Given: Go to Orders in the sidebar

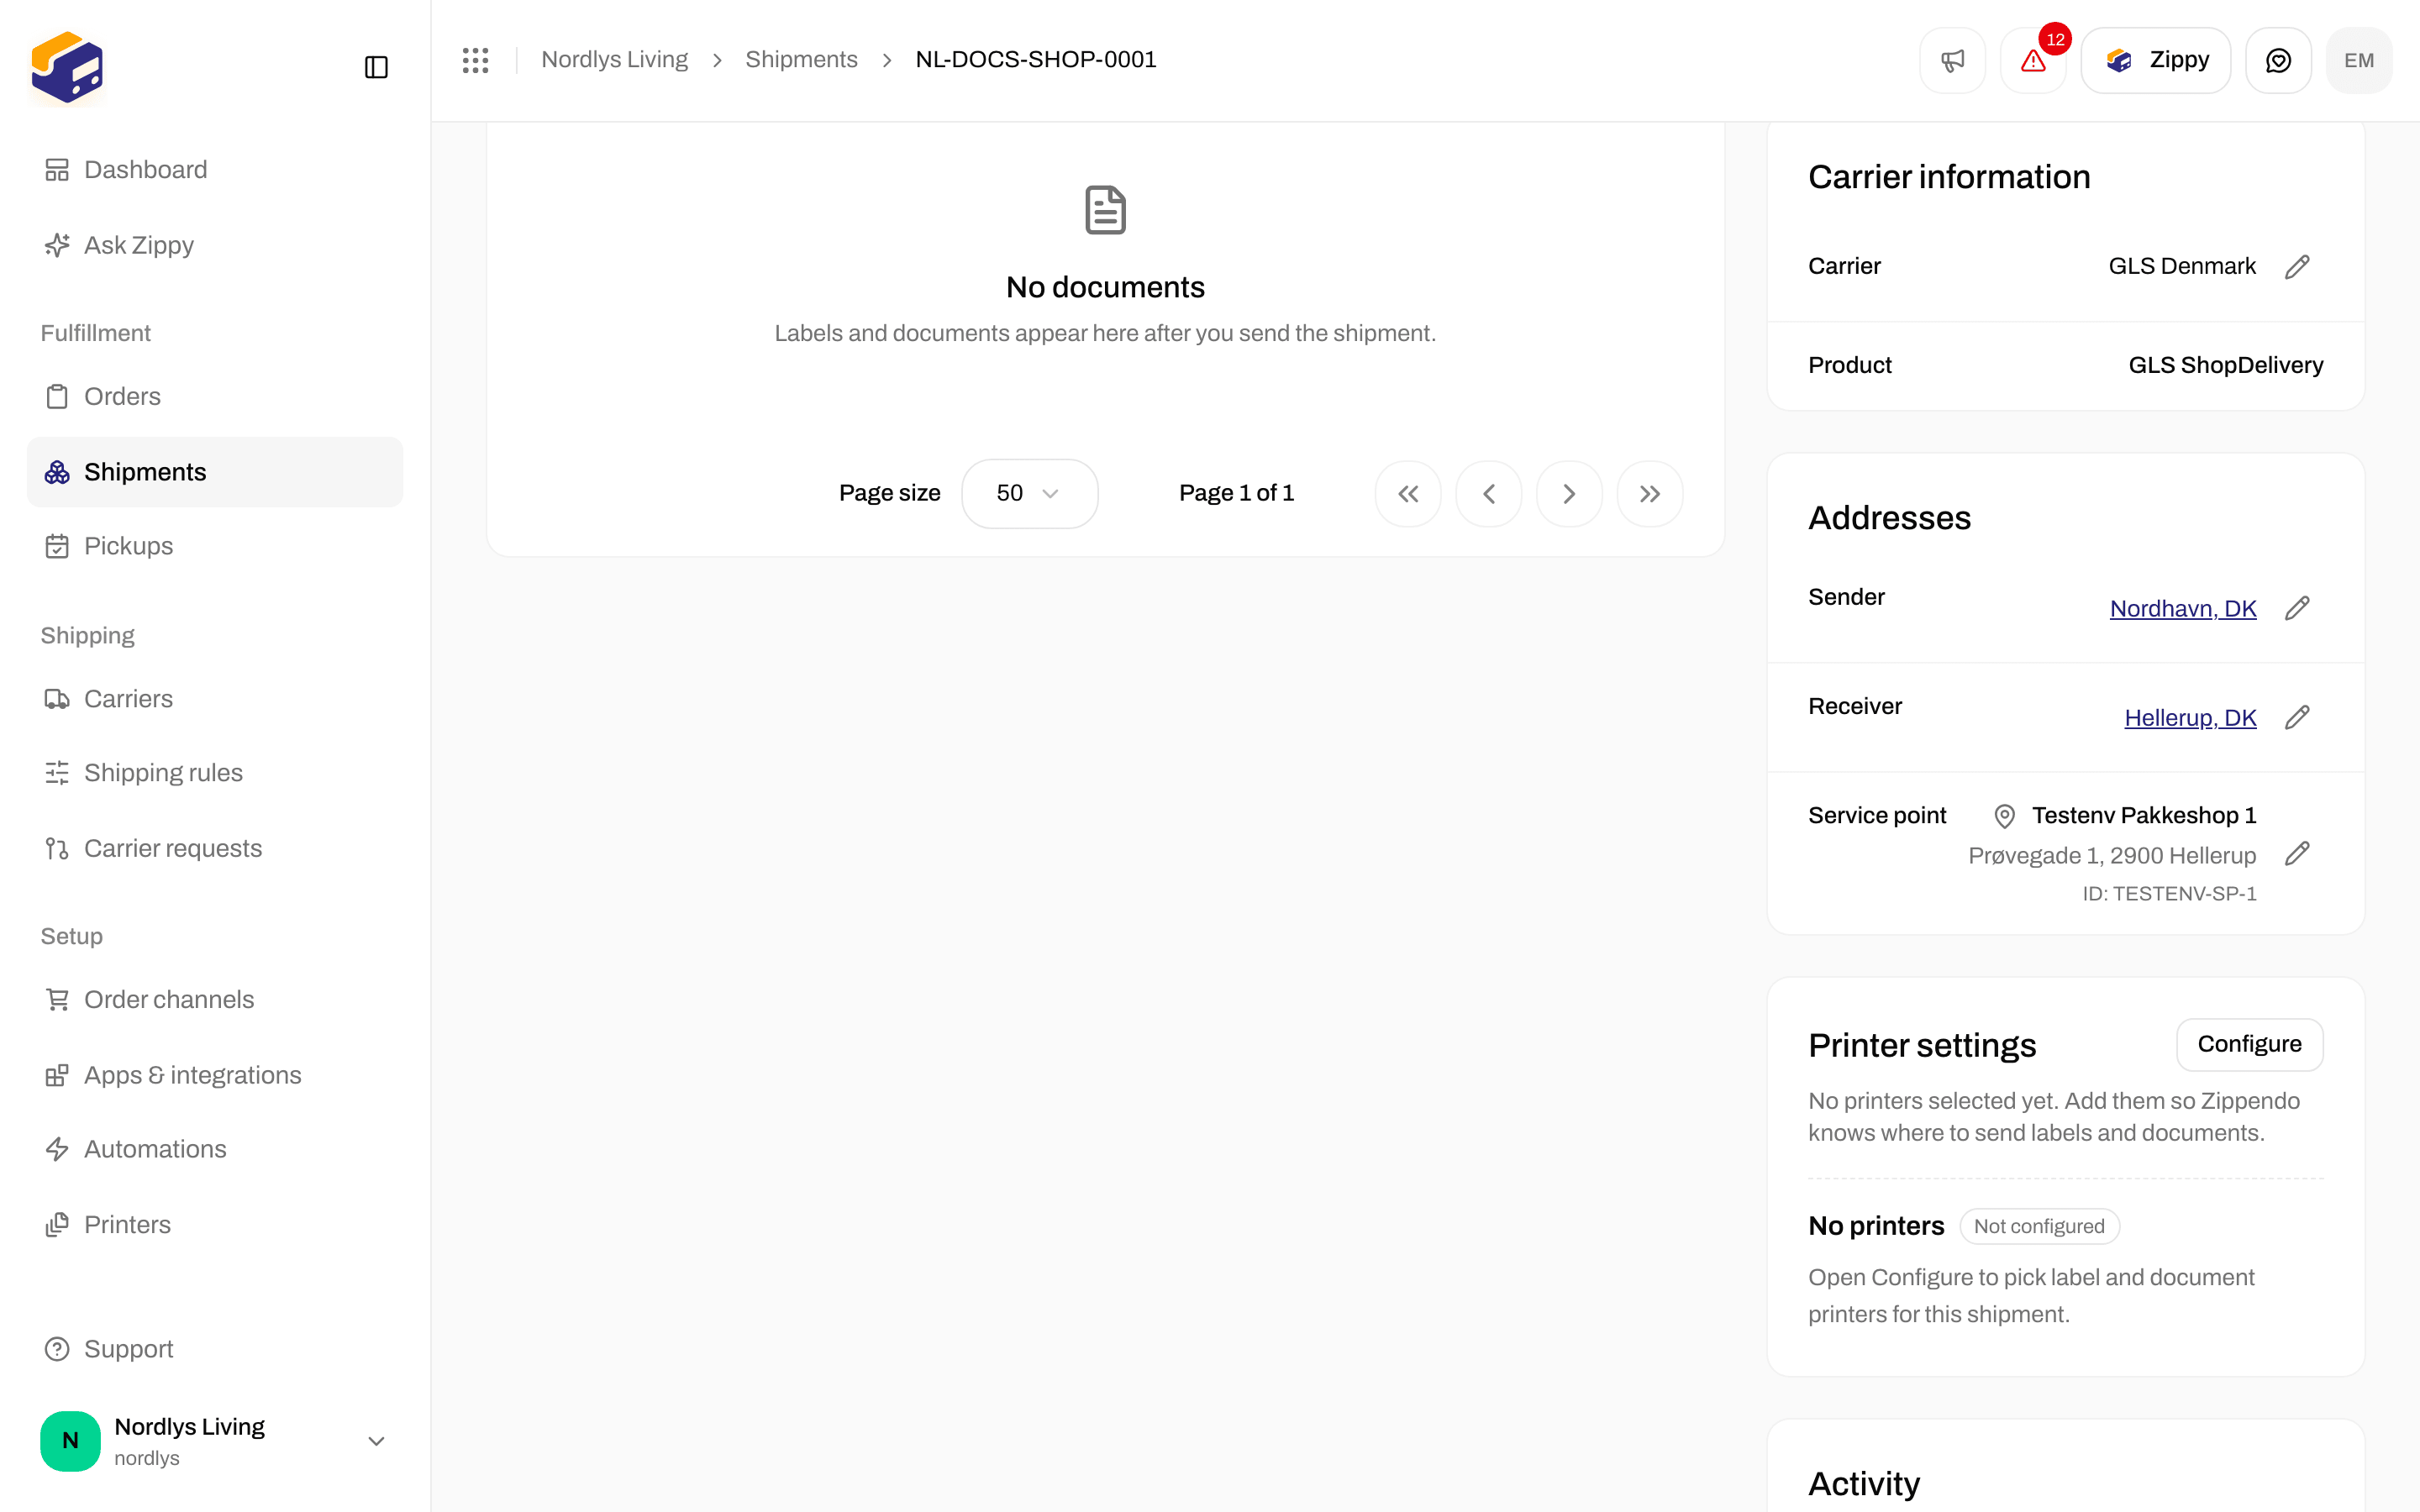Looking at the screenshot, I should click(x=215, y=396).
